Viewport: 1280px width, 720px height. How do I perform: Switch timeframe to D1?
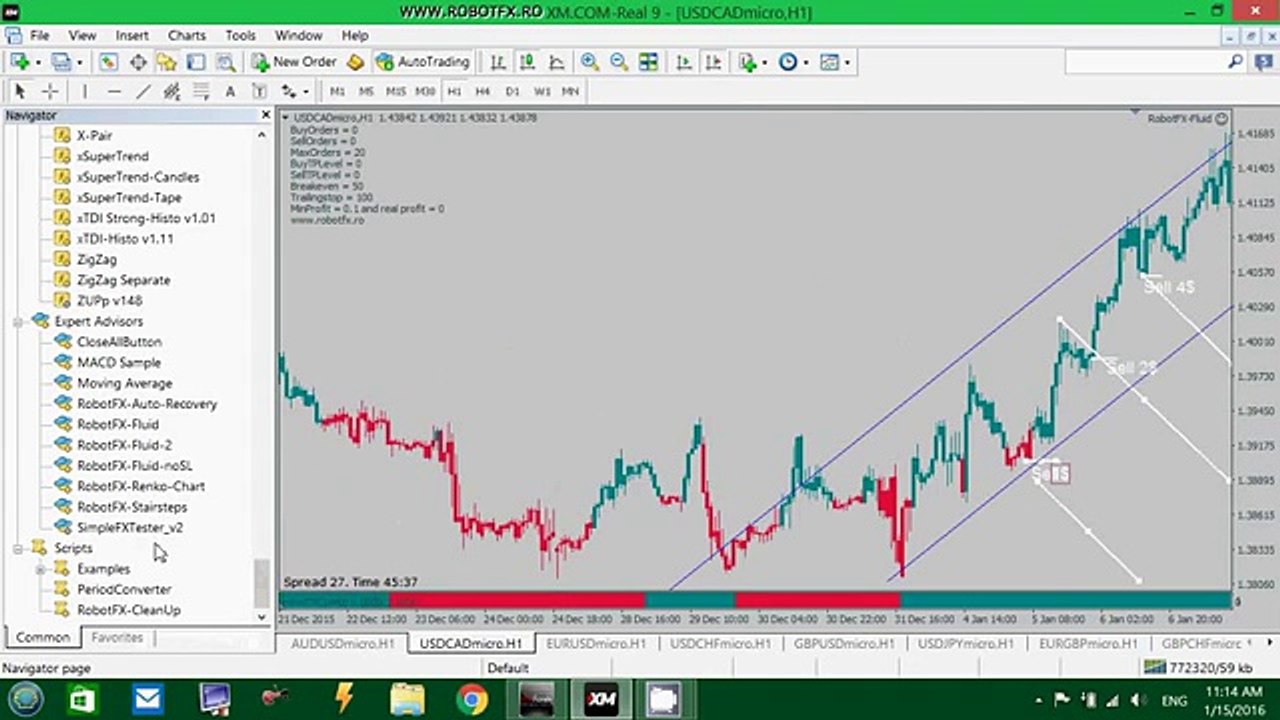(x=512, y=91)
